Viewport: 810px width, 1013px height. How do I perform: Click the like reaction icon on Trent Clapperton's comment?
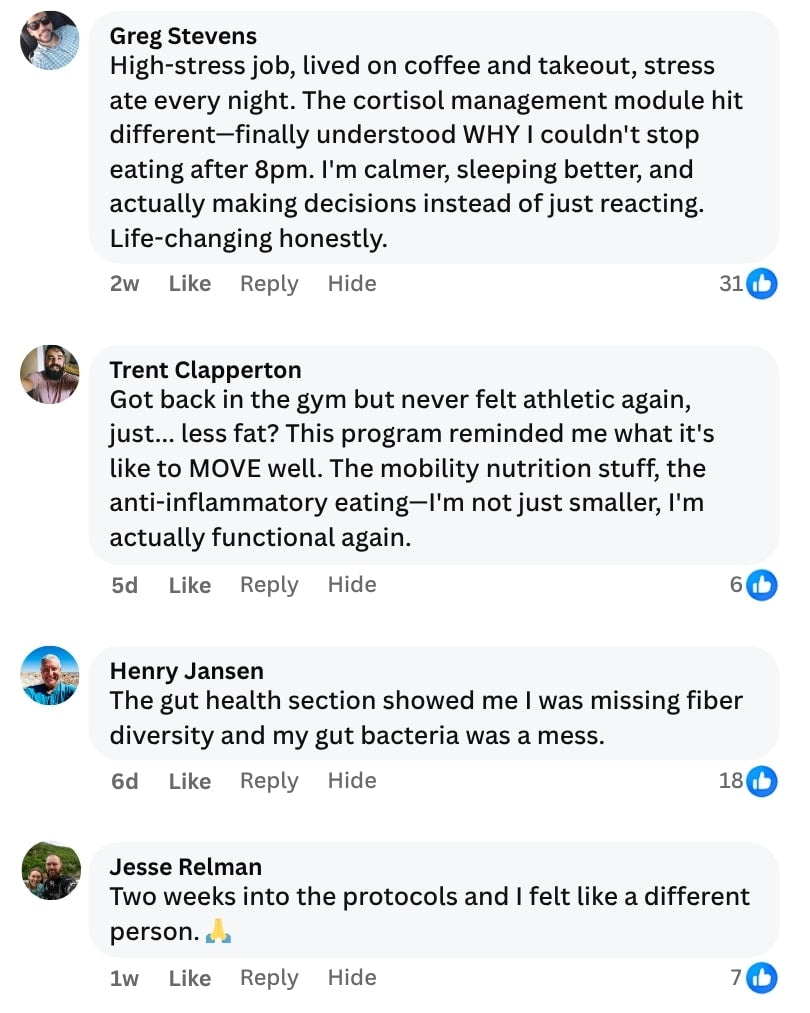[x=762, y=585]
